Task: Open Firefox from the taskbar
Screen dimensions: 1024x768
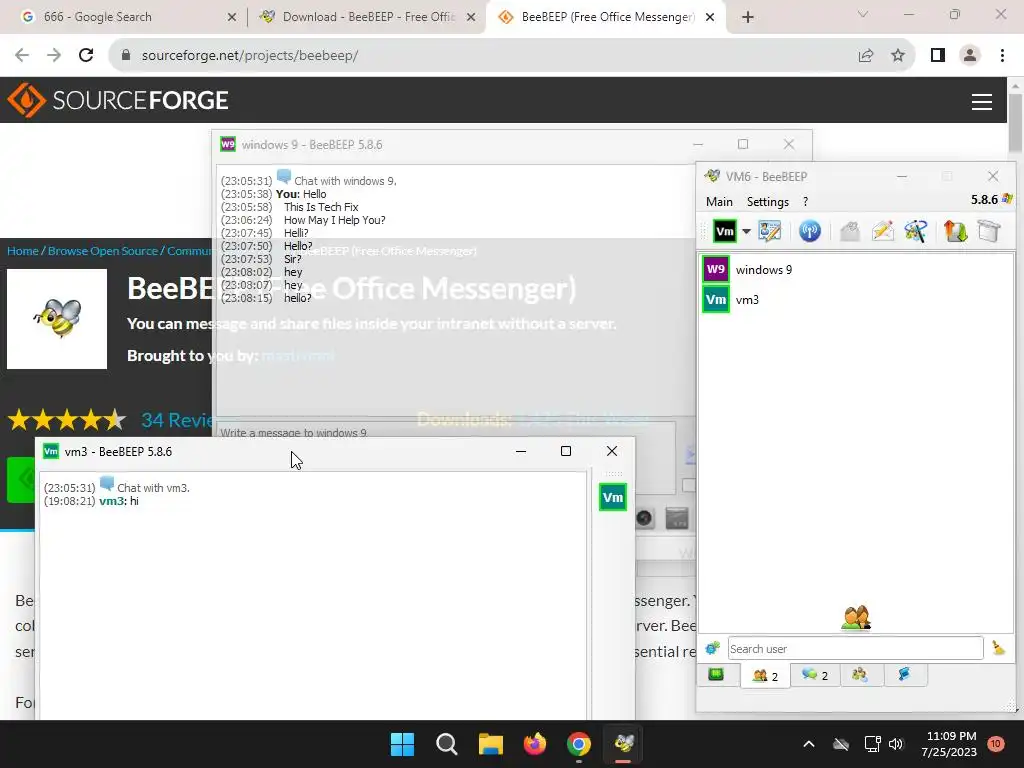Action: (x=535, y=744)
